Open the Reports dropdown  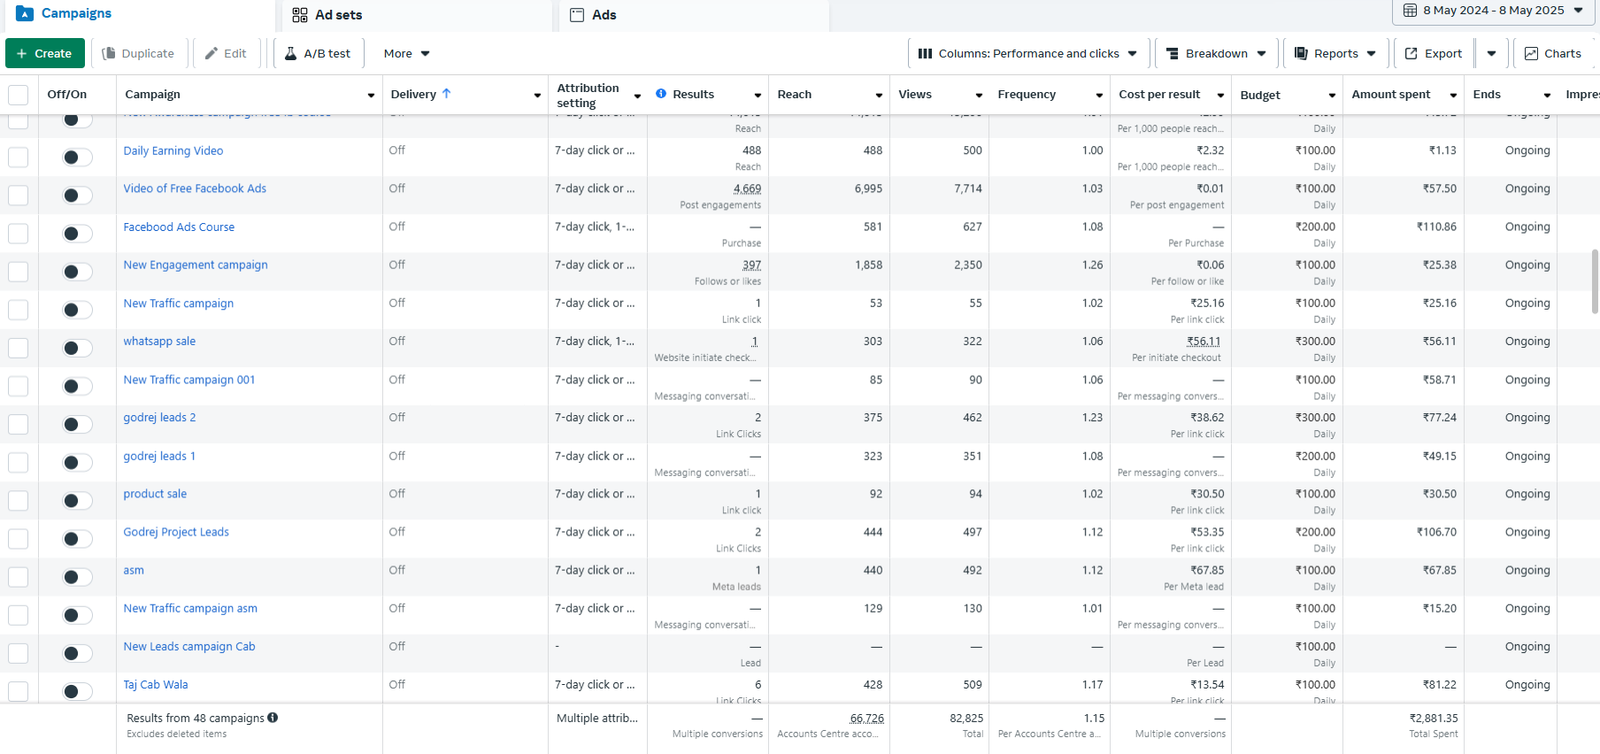click(1335, 54)
